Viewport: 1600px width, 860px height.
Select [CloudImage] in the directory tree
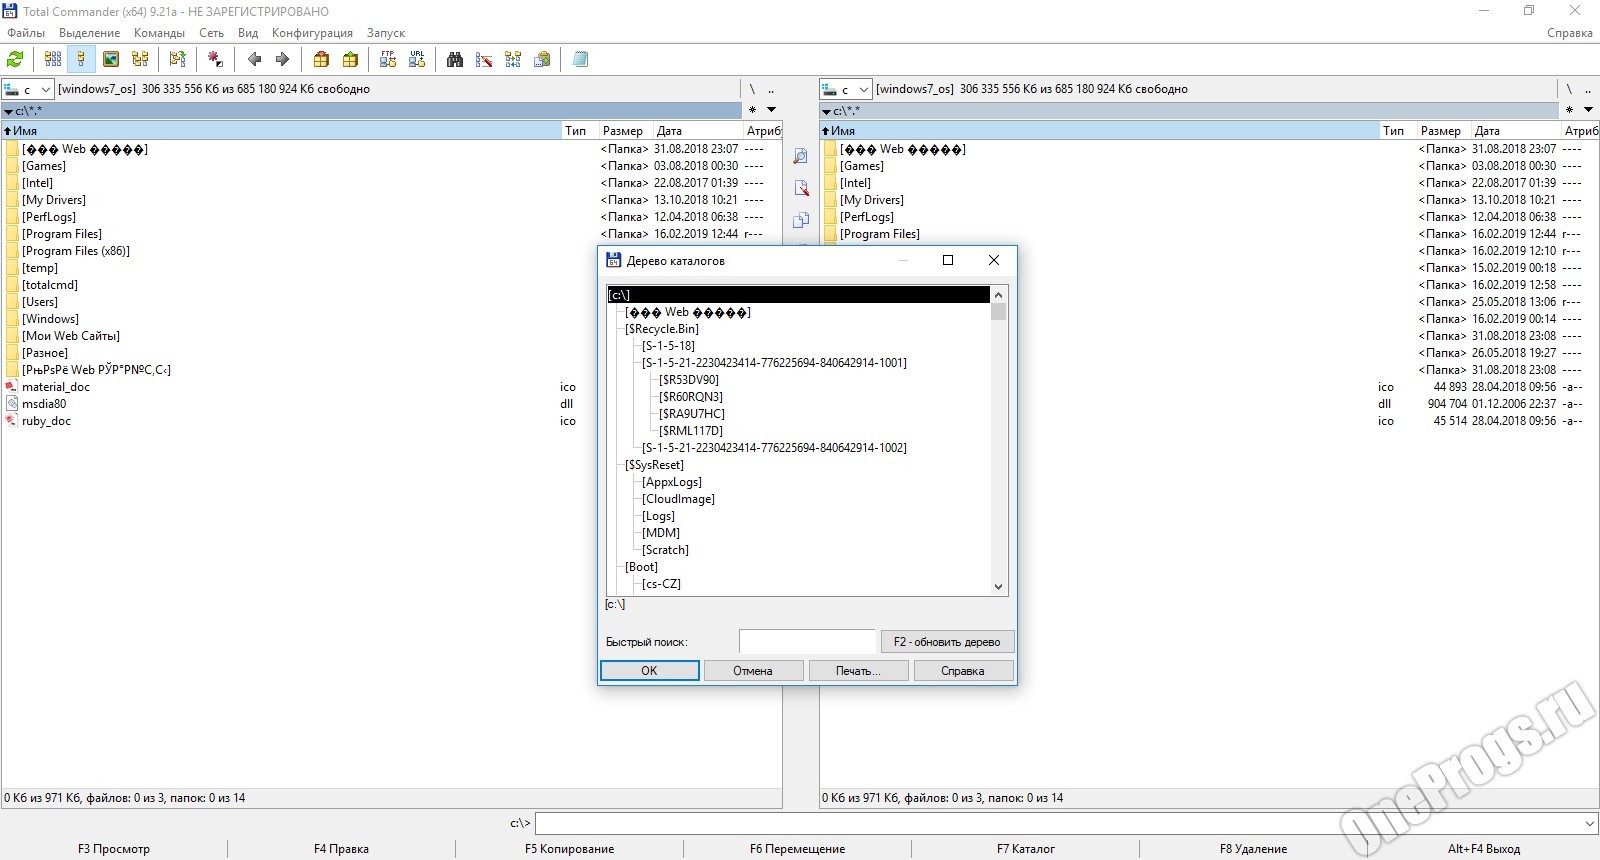pos(678,499)
